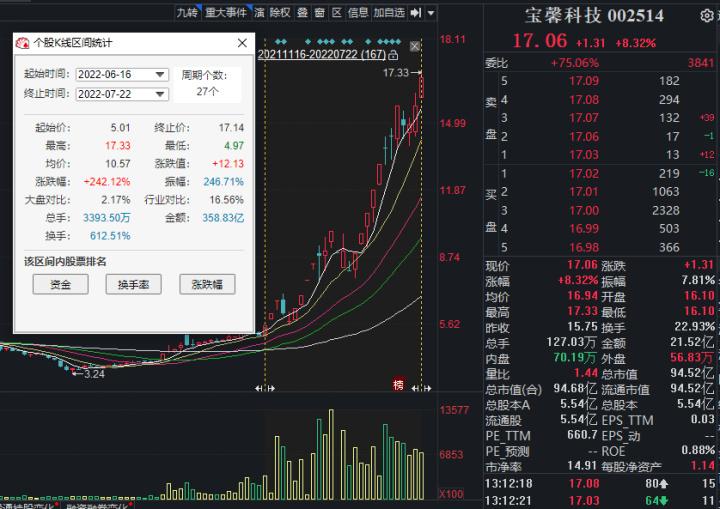Select sell level 3 price 17.07
This screenshot has width=720, height=509.
tap(584, 118)
